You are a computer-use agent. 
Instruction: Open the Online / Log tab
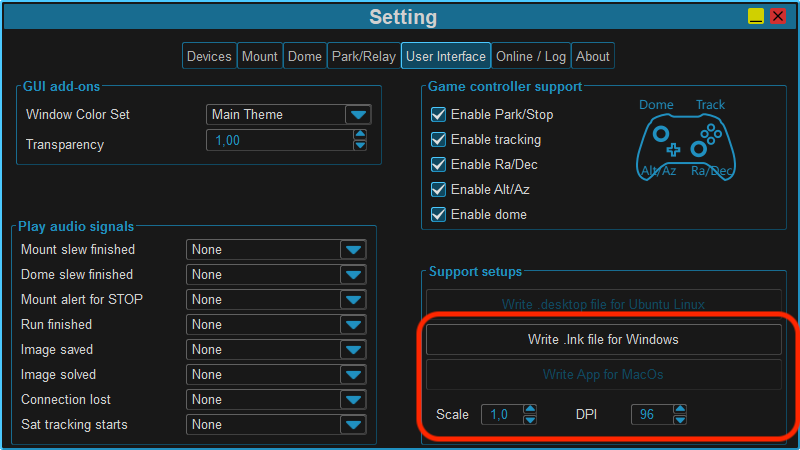[x=531, y=56]
